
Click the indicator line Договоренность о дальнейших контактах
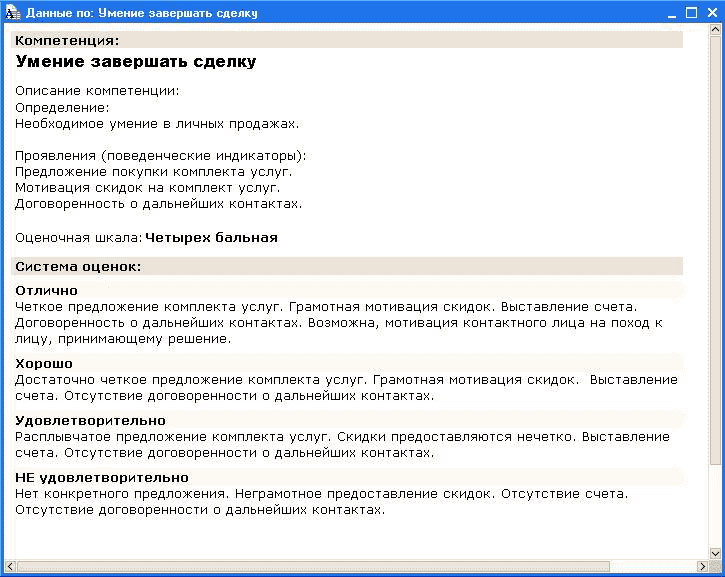(x=159, y=204)
